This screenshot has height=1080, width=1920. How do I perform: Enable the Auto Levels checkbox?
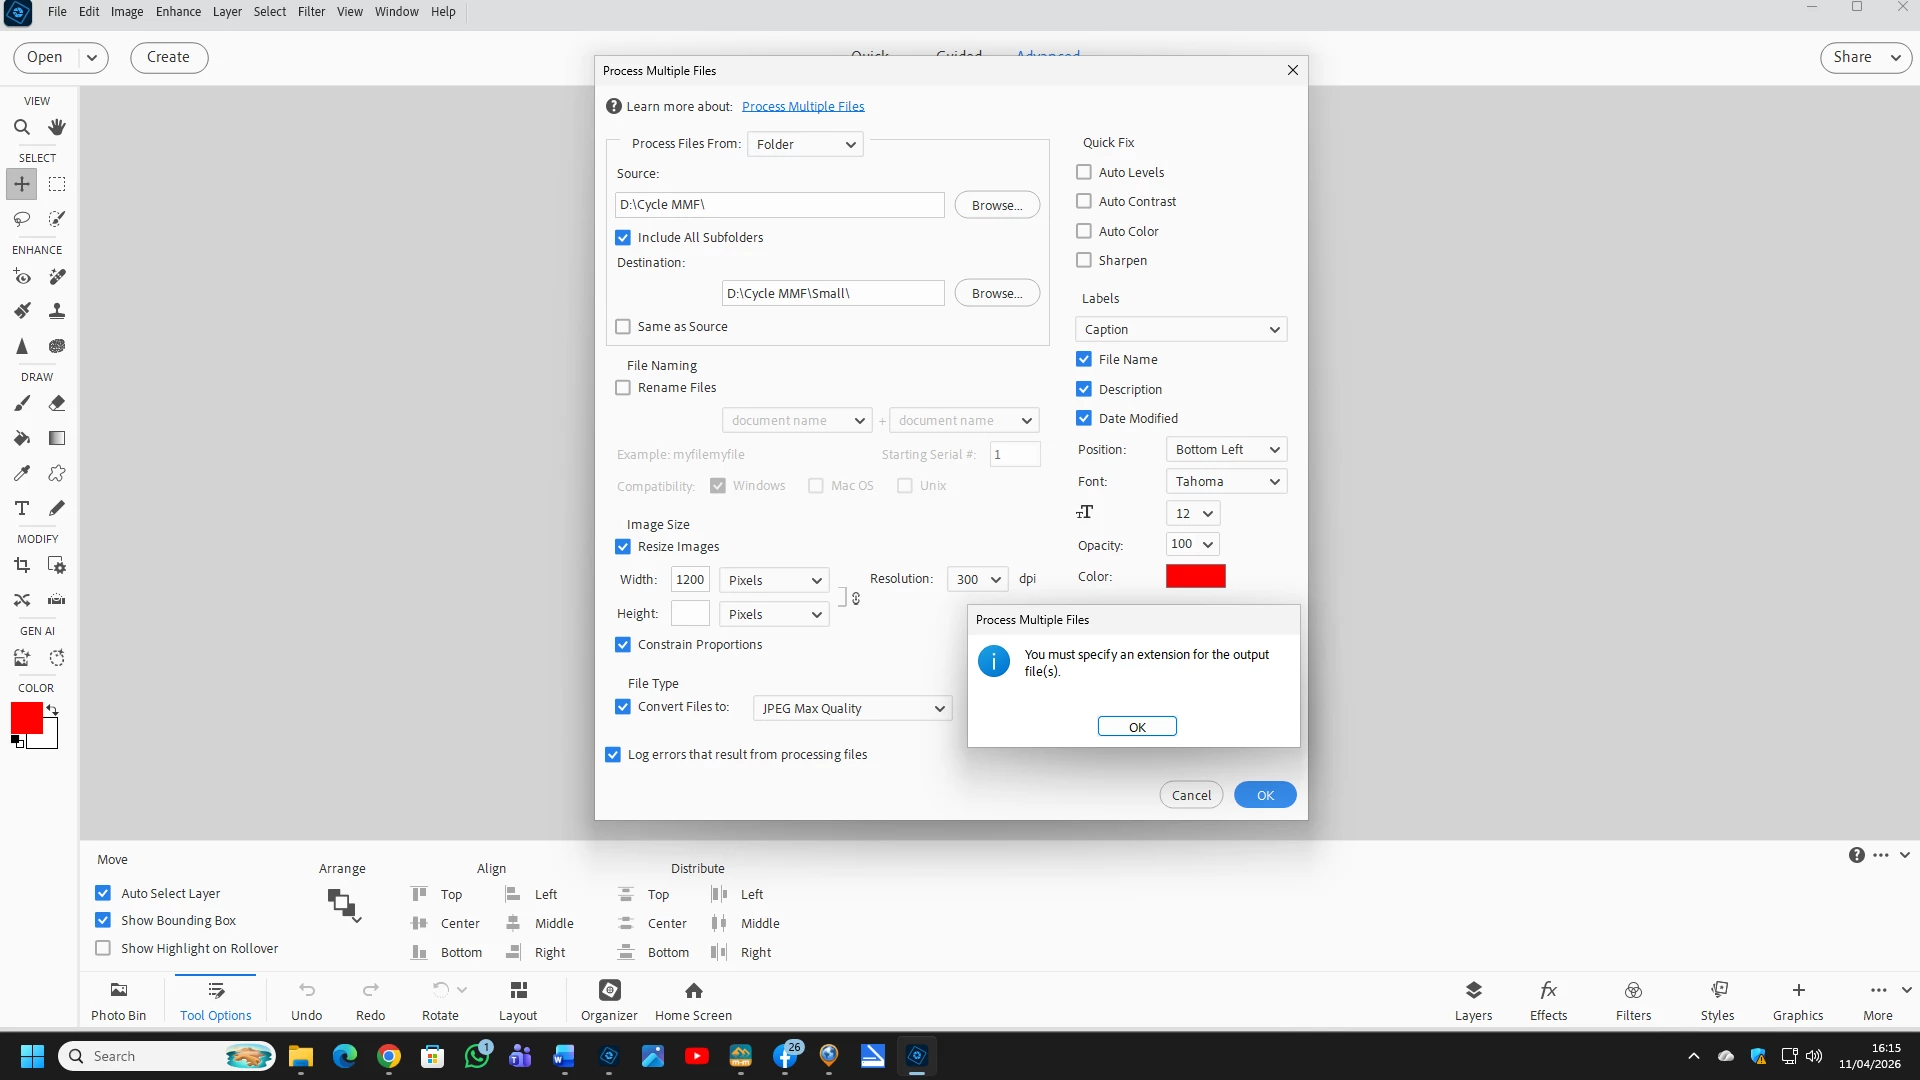click(1084, 172)
